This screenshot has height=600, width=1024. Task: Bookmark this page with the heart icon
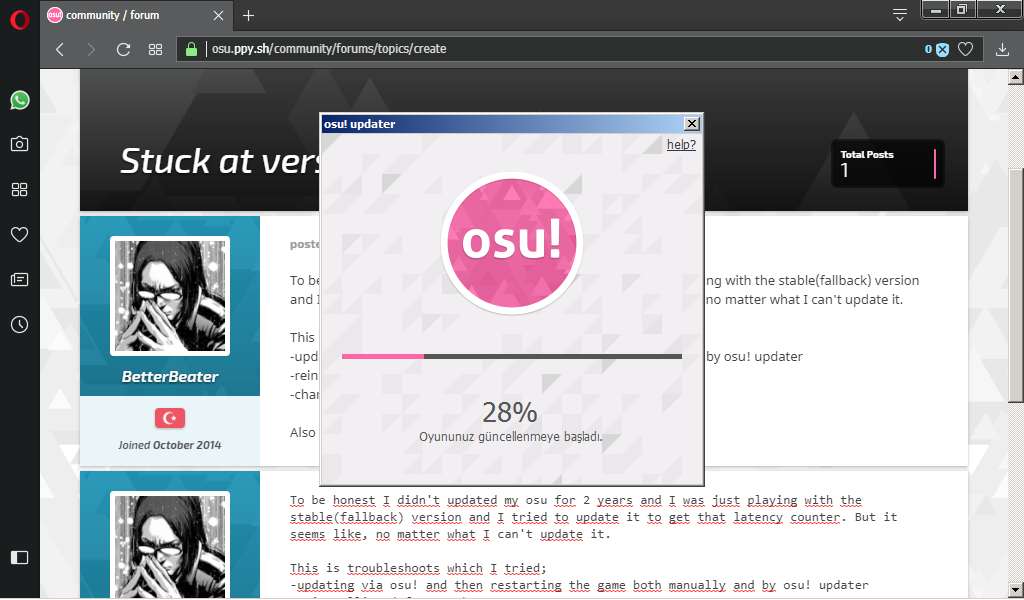[965, 49]
